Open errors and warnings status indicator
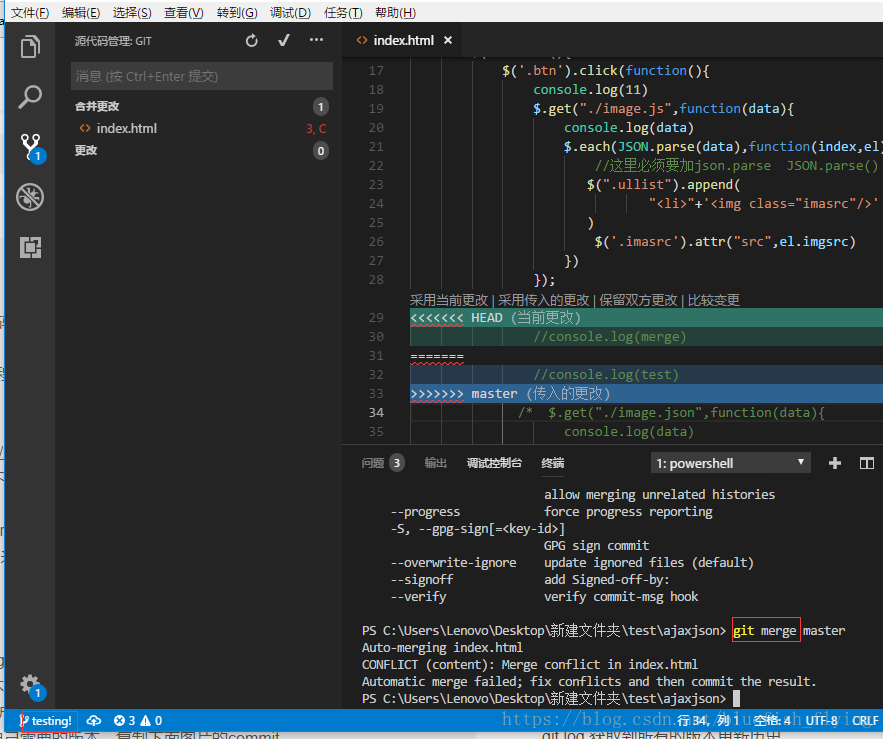Screen dimensions: 883x739 tap(138, 720)
